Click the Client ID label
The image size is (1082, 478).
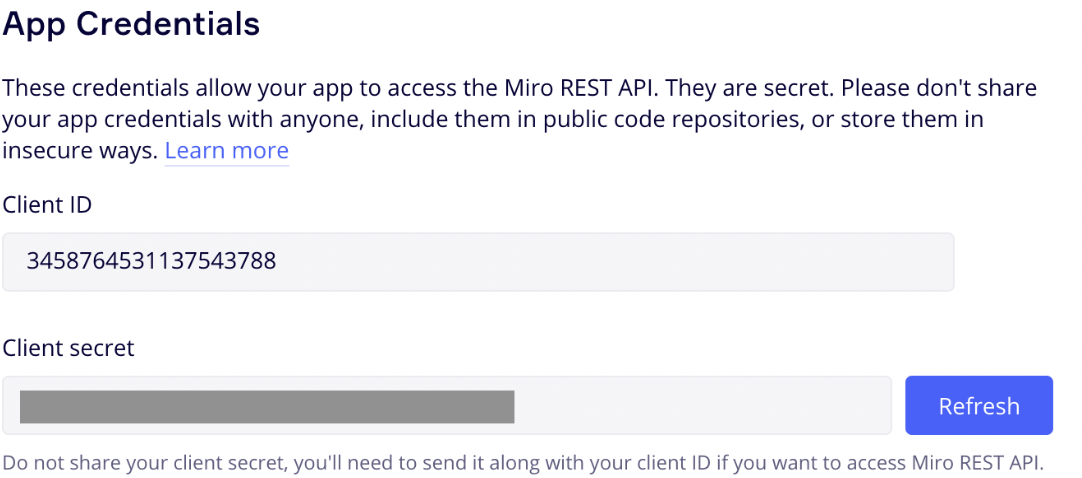48,205
